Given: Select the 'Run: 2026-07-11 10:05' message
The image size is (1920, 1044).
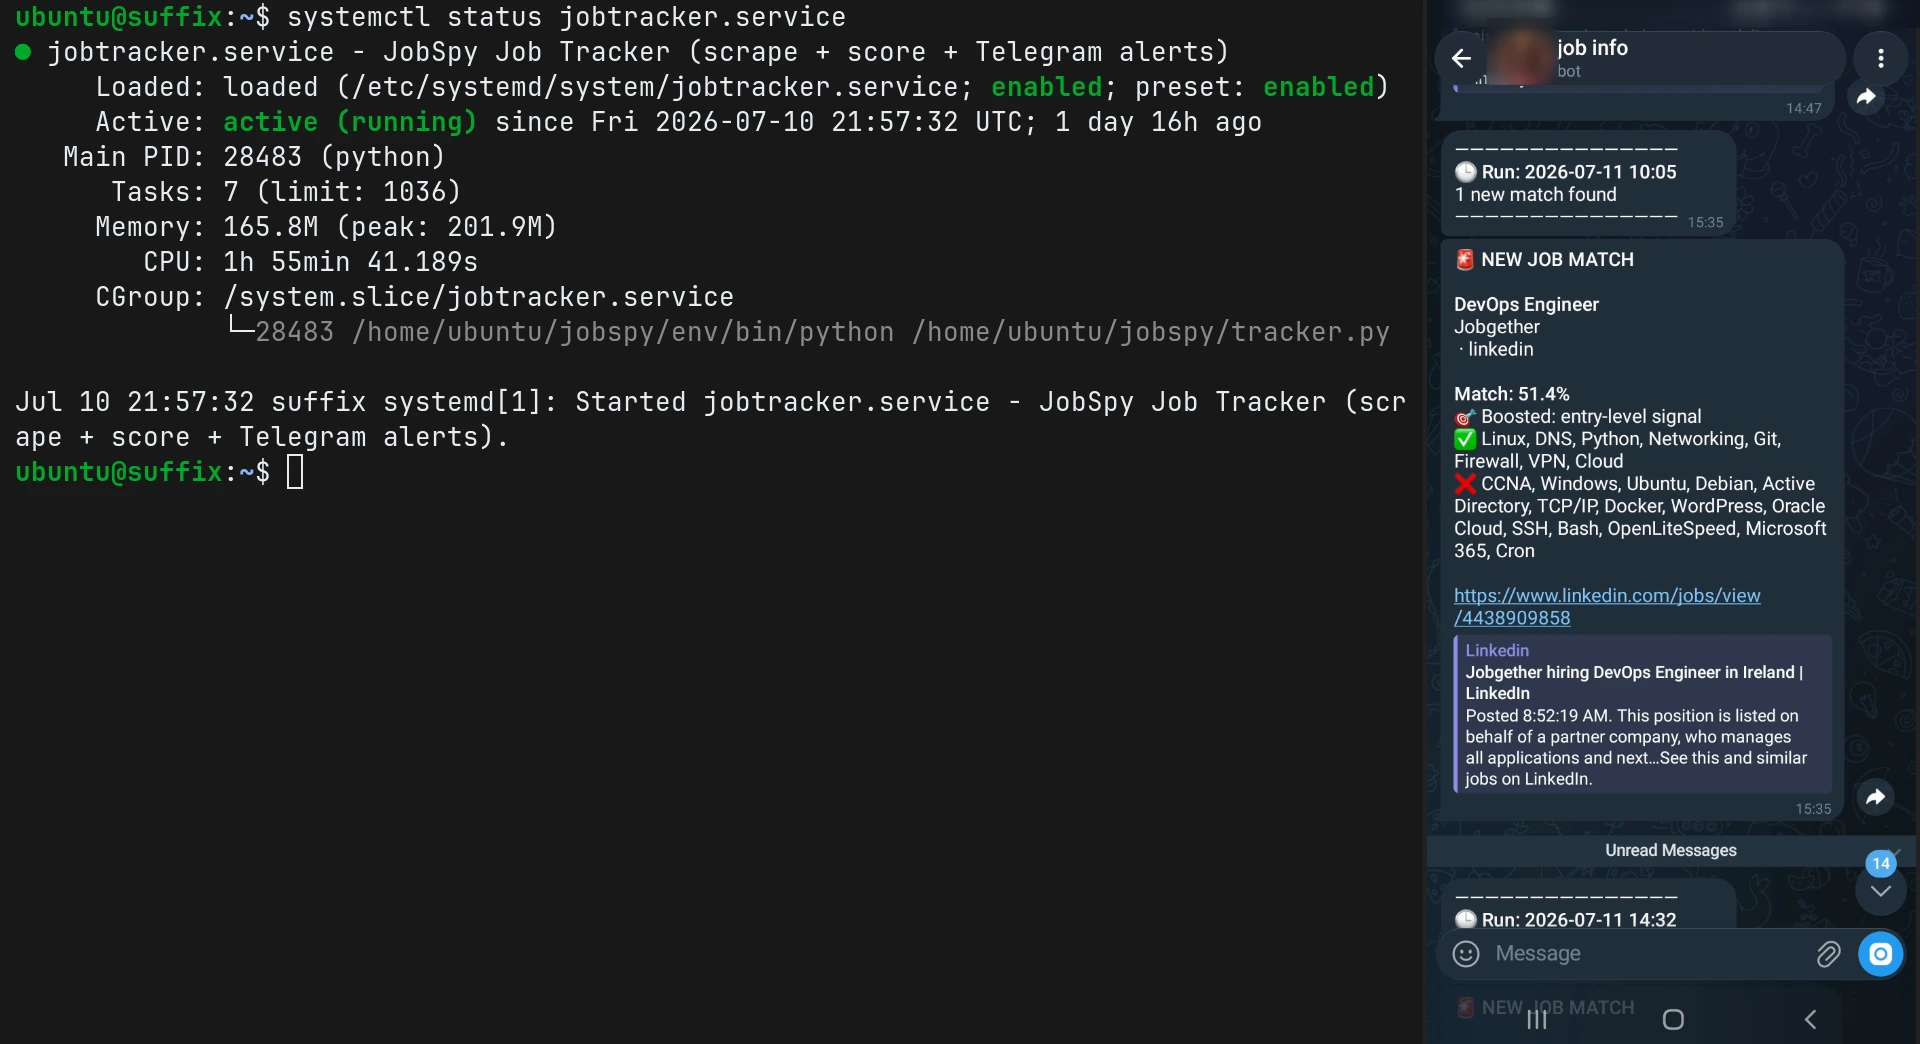Looking at the screenshot, I should click(1588, 183).
